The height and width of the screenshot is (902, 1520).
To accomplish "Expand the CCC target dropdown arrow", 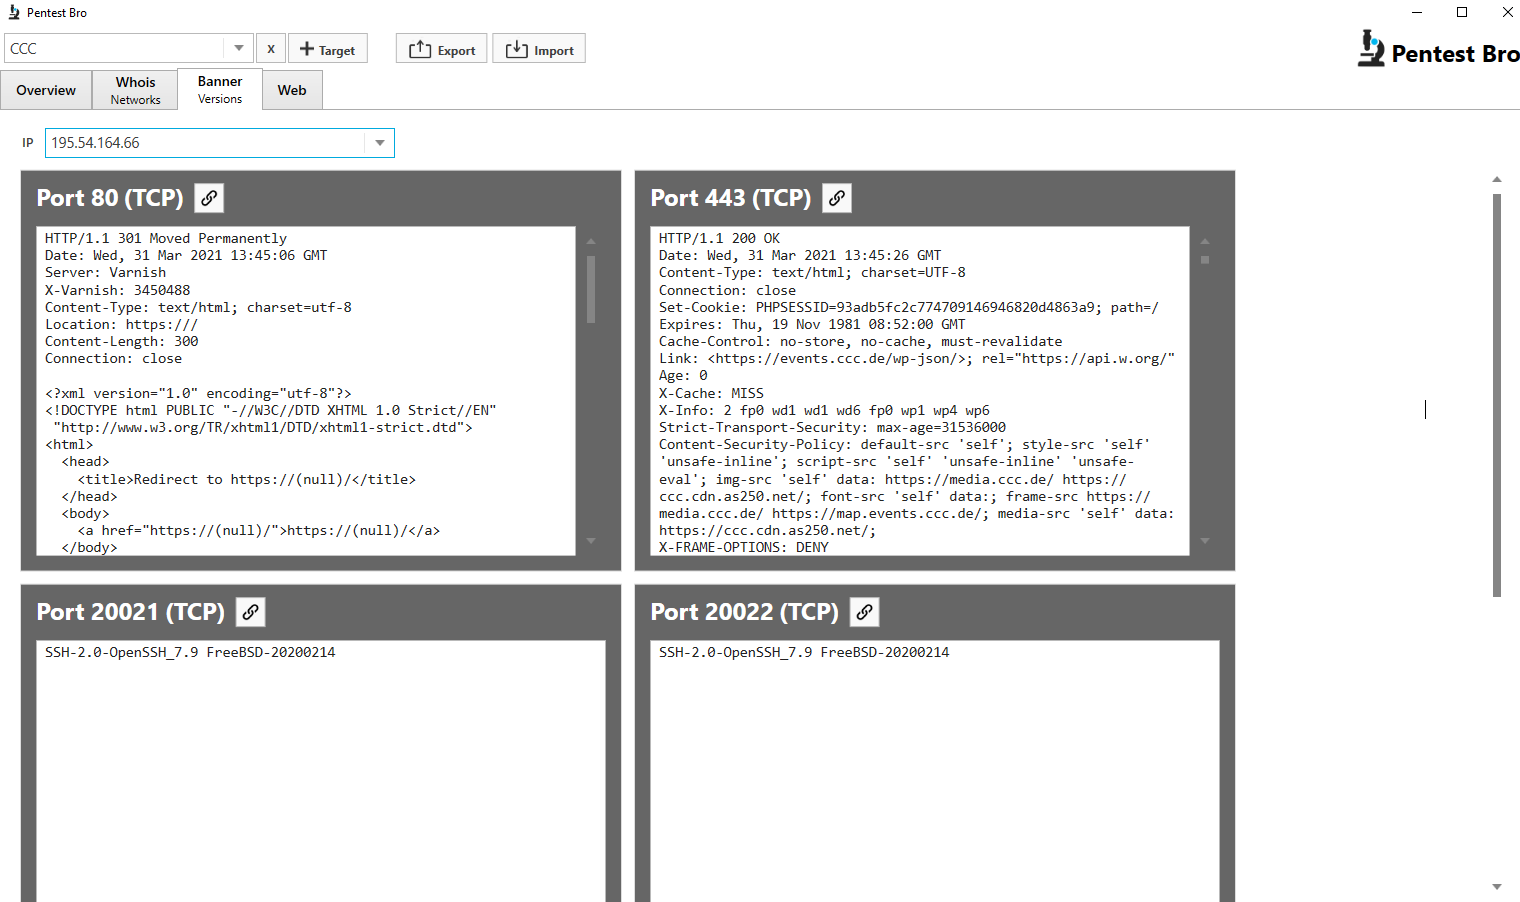I will click(238, 48).
